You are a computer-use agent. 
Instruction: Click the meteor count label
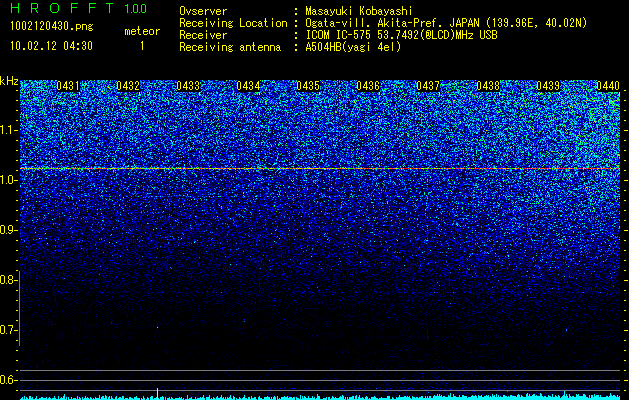tap(142, 31)
